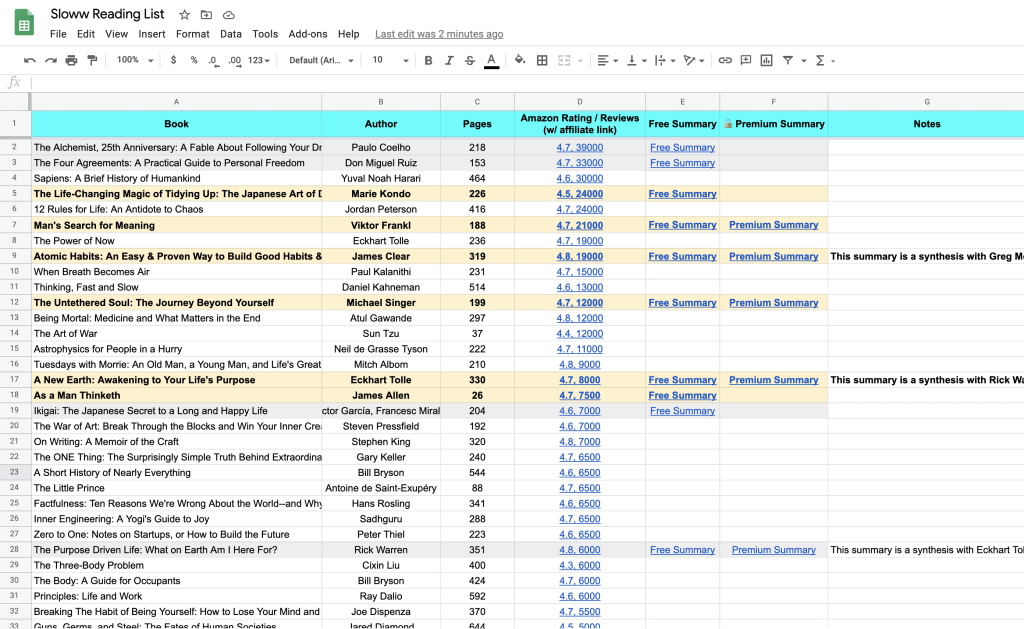Open the Borders tool
Screen dimensions: 1024x629
pos(542,60)
